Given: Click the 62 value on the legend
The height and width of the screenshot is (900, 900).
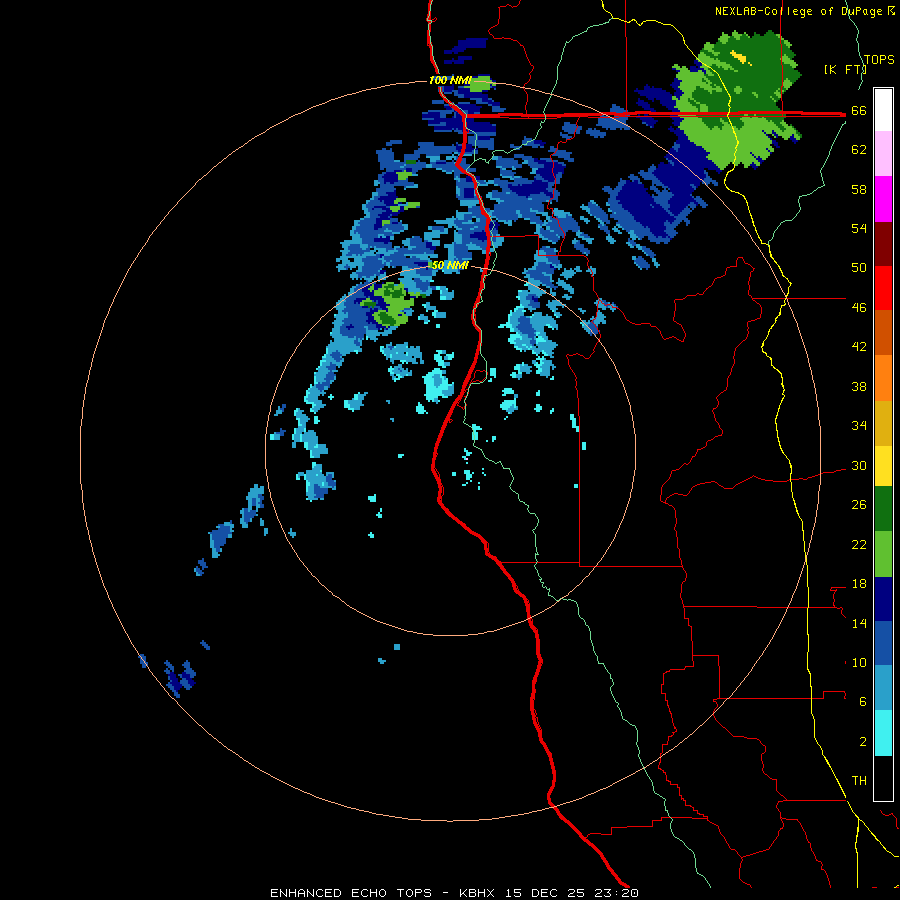Looking at the screenshot, I should pos(859,150).
